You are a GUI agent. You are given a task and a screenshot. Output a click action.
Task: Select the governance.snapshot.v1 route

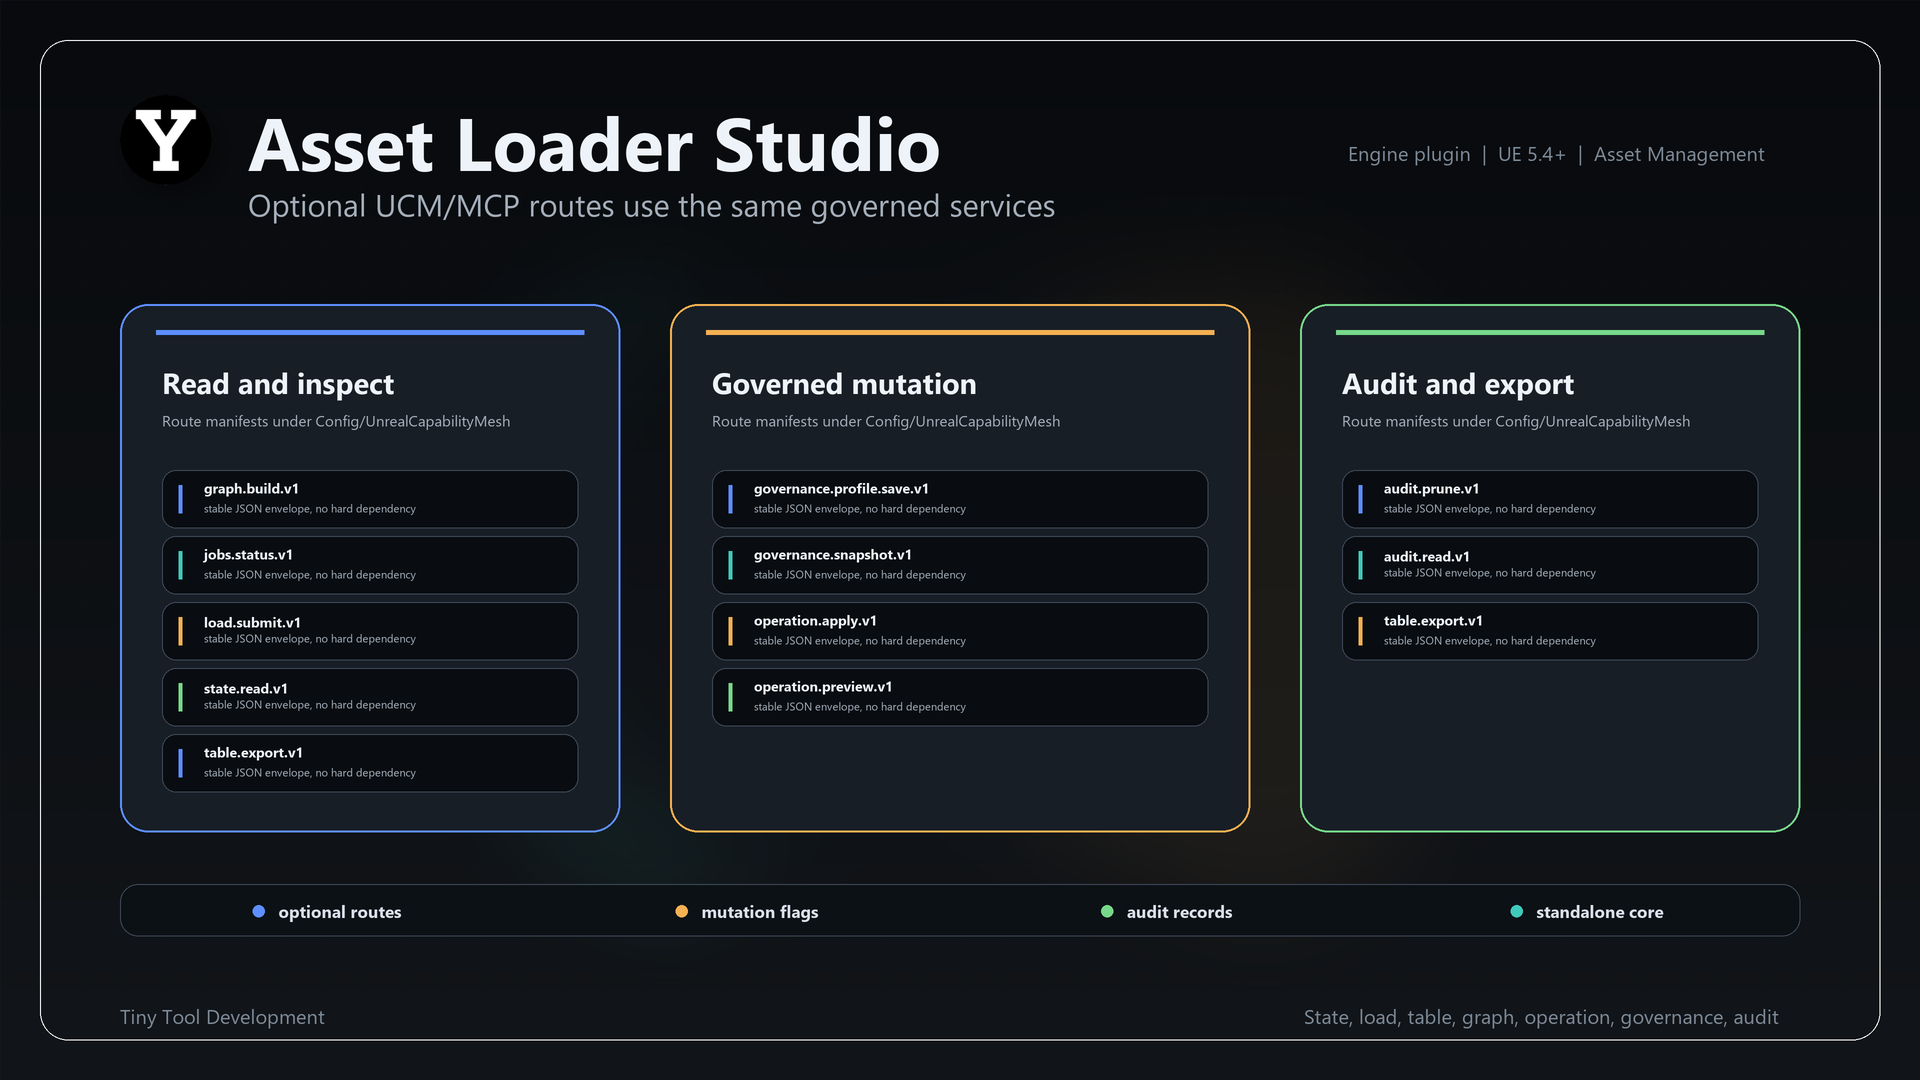pyautogui.click(x=960, y=565)
